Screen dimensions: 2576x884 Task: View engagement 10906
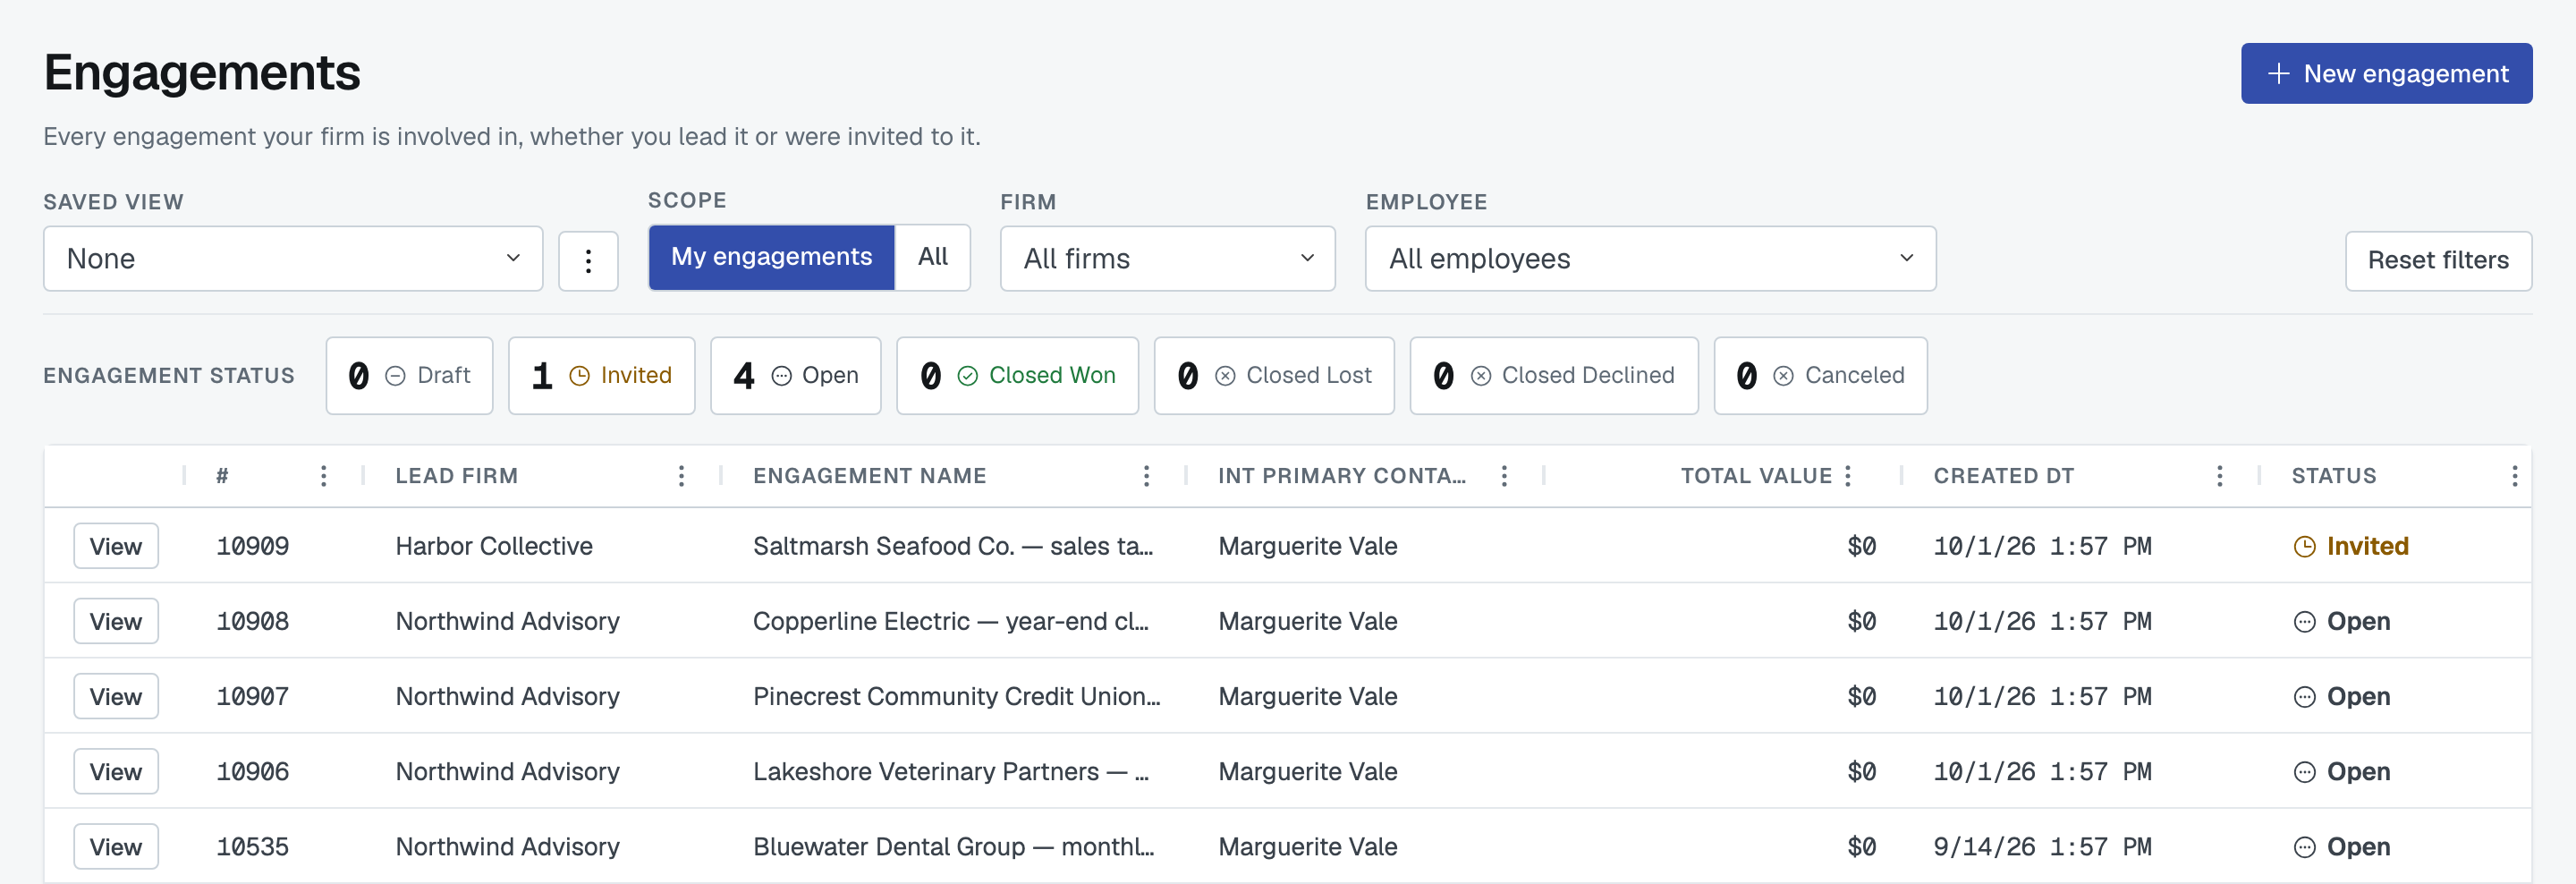[x=116, y=772]
